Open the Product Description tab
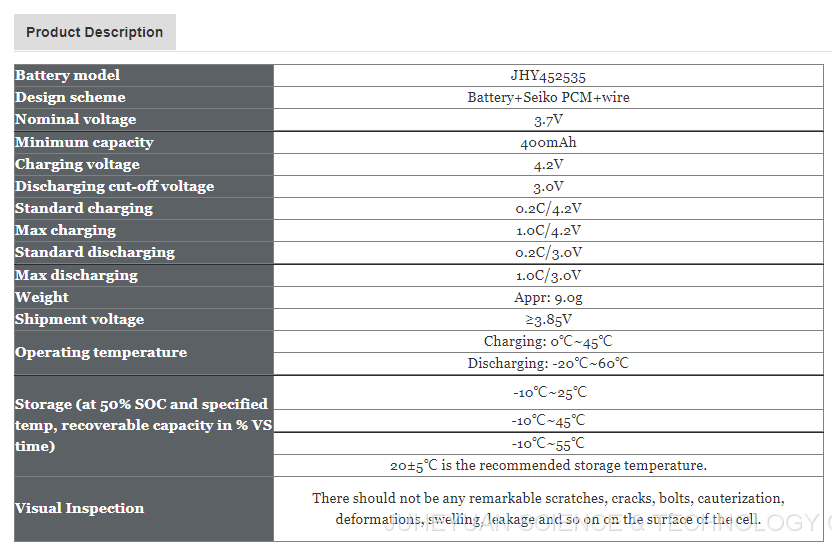832x542 pixels. click(x=95, y=32)
